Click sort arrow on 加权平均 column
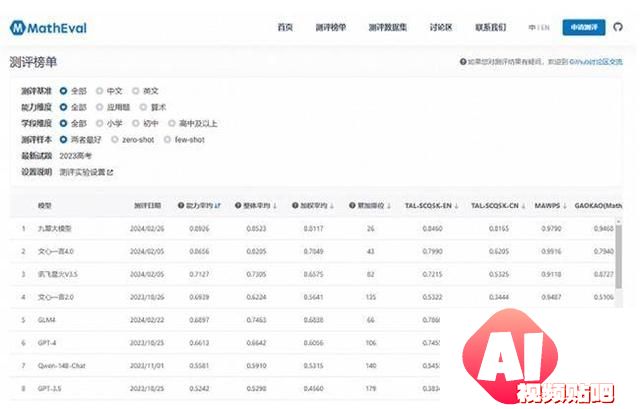 (x=332, y=206)
